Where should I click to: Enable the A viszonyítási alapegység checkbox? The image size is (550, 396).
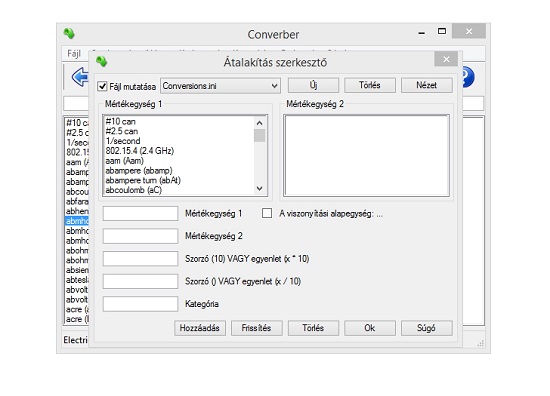pyautogui.click(x=267, y=213)
